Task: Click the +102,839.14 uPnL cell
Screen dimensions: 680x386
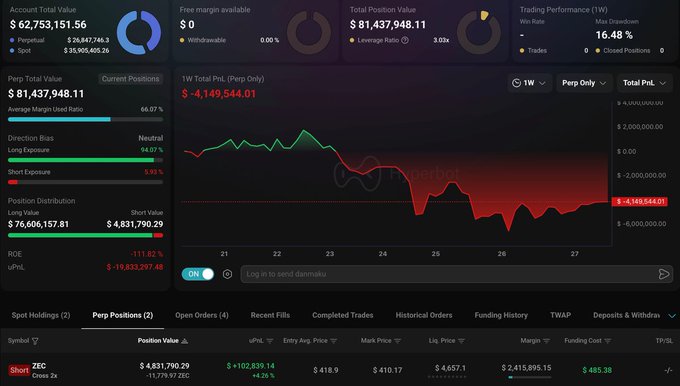Action: click(x=250, y=366)
